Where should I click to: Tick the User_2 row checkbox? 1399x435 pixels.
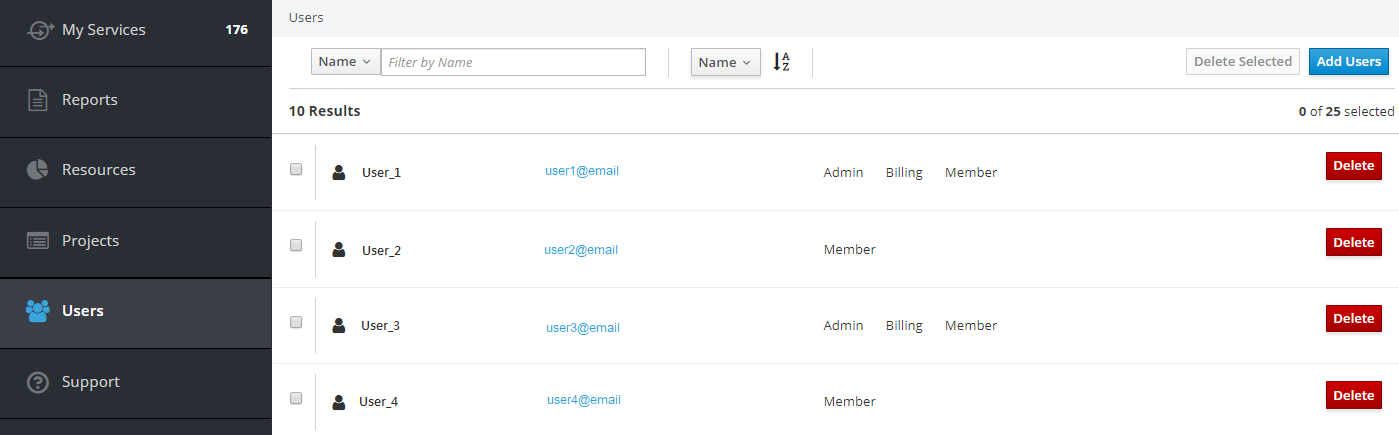point(296,246)
